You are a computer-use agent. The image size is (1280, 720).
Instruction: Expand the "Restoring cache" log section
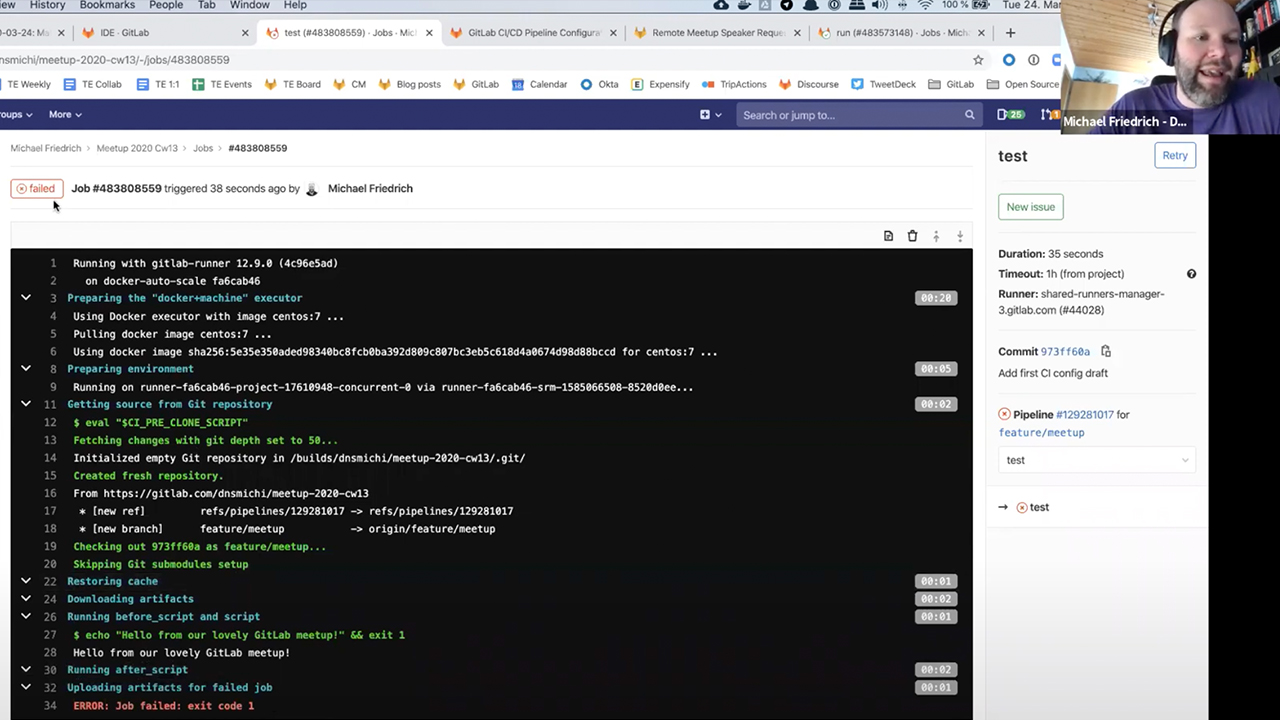tap(26, 581)
